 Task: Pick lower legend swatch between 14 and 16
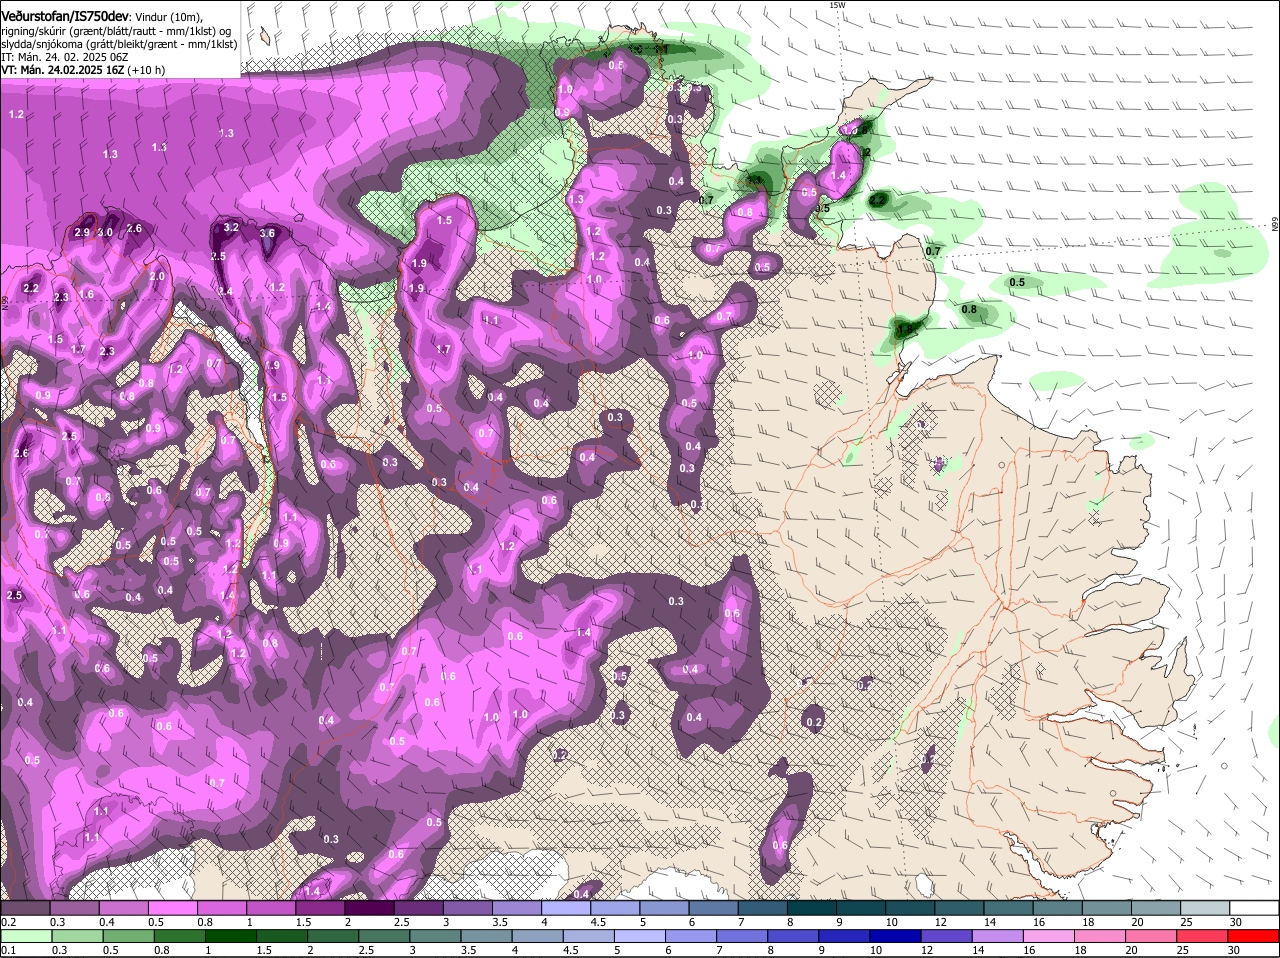(x=999, y=936)
